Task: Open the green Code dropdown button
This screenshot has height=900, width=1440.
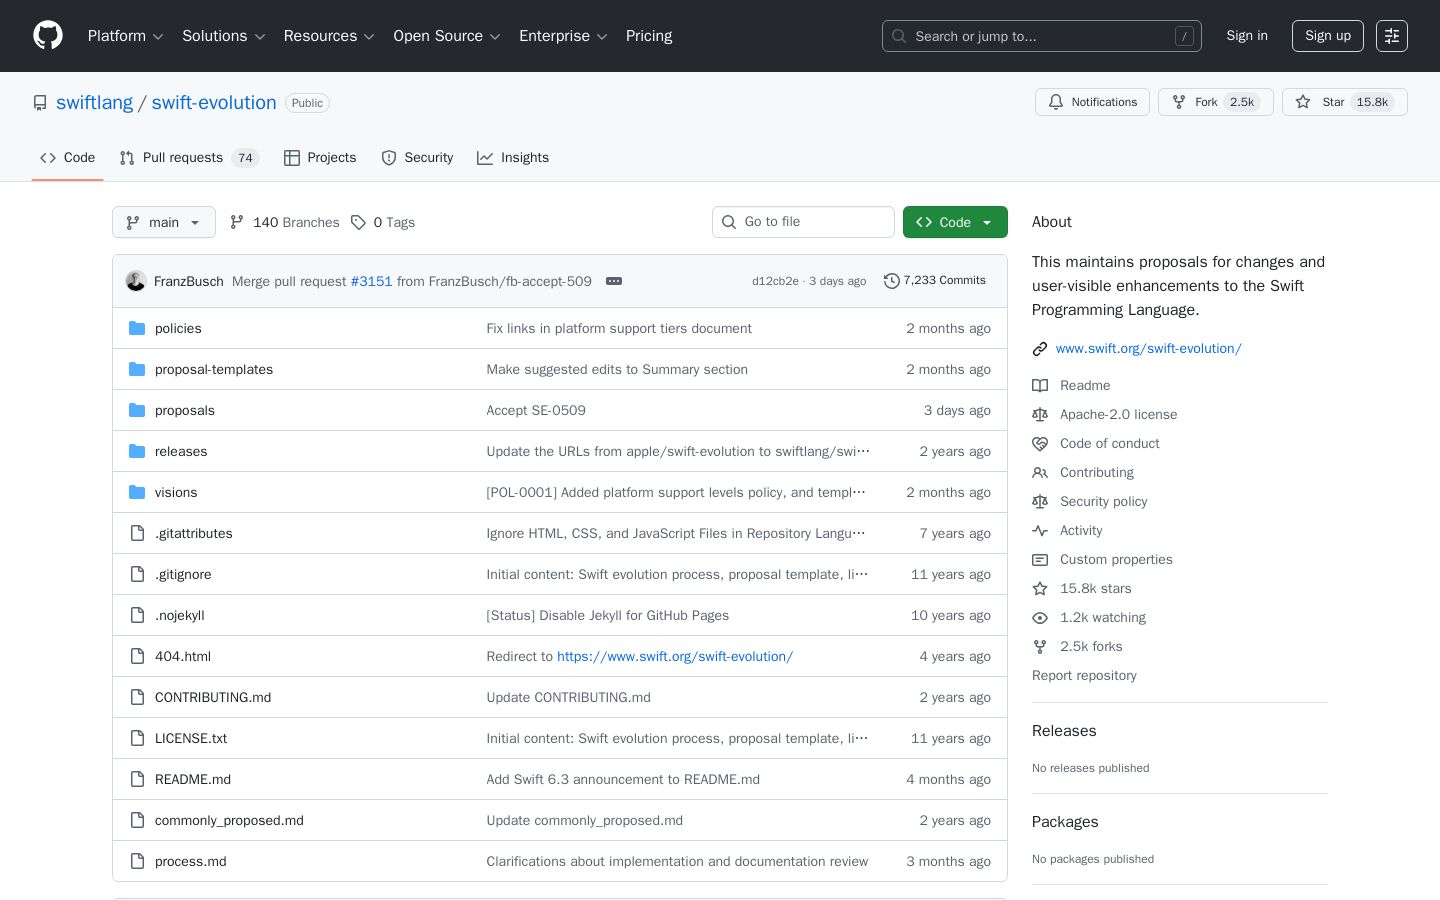Action: pos(955,222)
